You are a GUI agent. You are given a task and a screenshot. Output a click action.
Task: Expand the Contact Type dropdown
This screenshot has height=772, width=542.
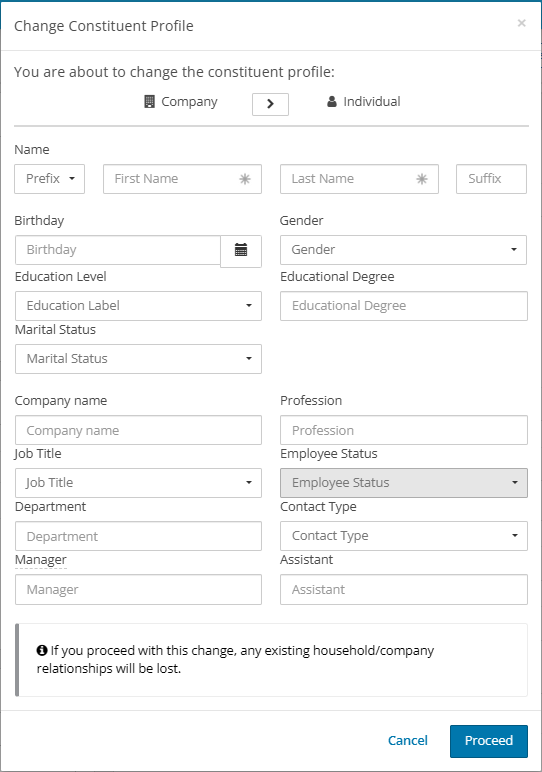[x=404, y=536]
